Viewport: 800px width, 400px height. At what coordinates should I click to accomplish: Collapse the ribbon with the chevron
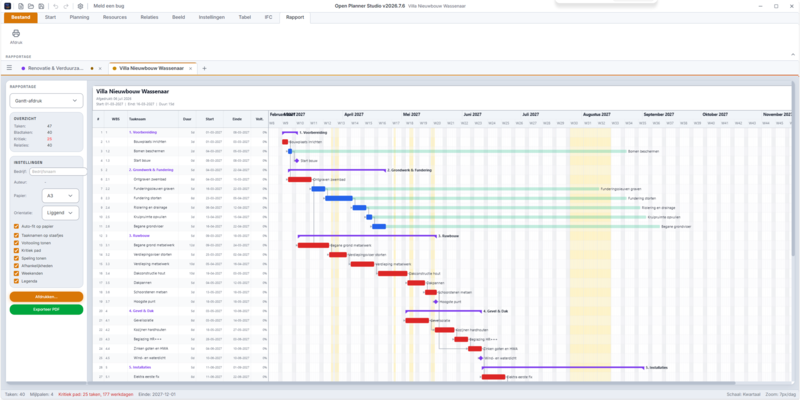(793, 55)
